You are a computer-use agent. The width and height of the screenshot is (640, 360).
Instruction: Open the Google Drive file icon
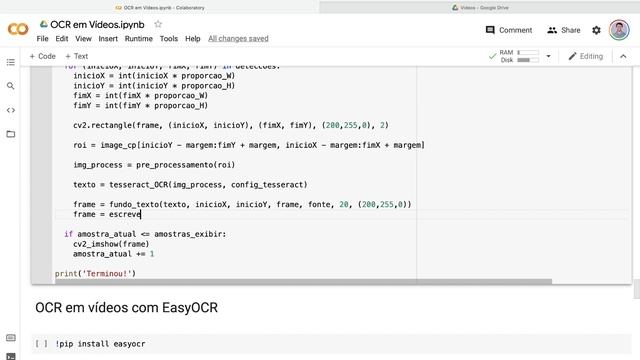point(43,24)
